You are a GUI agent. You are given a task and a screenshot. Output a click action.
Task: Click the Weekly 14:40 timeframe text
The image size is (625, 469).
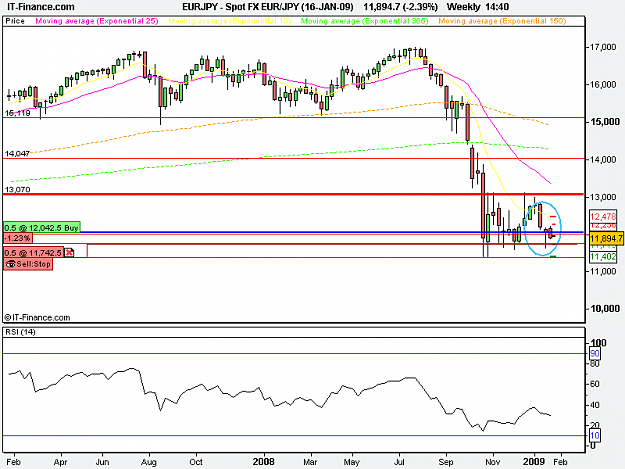478,7
